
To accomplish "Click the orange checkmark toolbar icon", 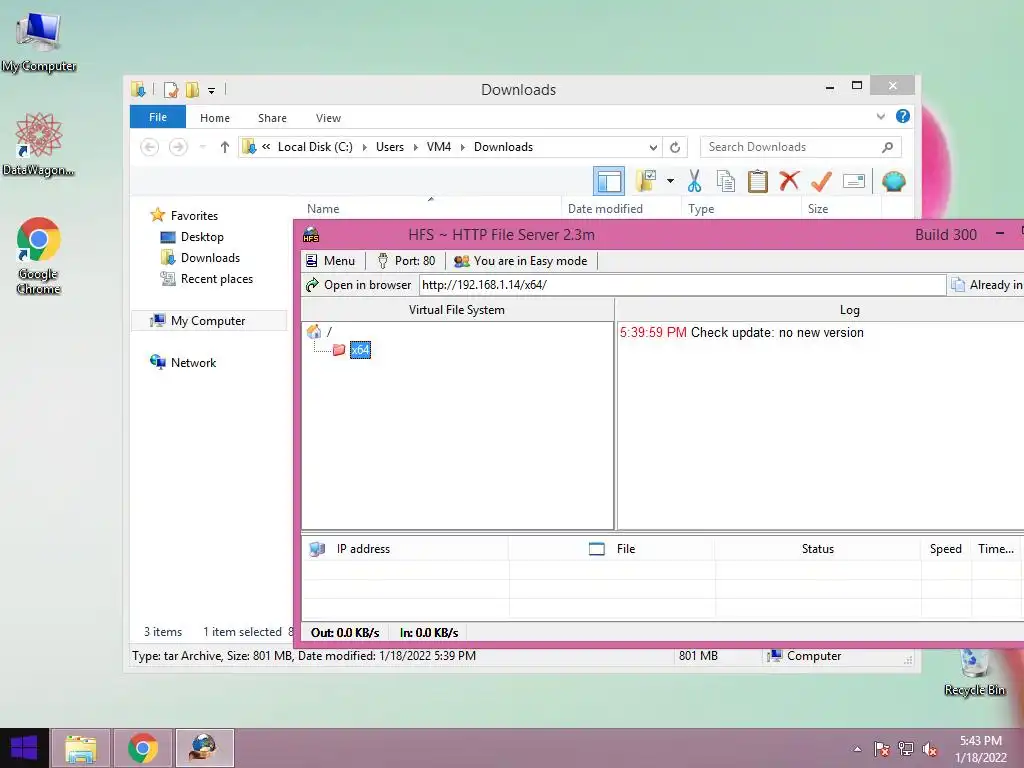I will point(822,181).
